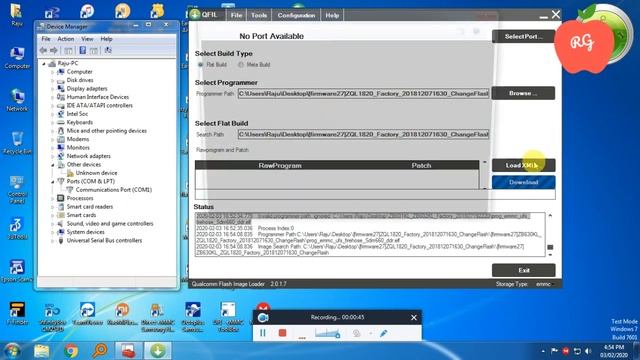Click Load XML button
The height and width of the screenshot is (360, 640).
tap(523, 165)
